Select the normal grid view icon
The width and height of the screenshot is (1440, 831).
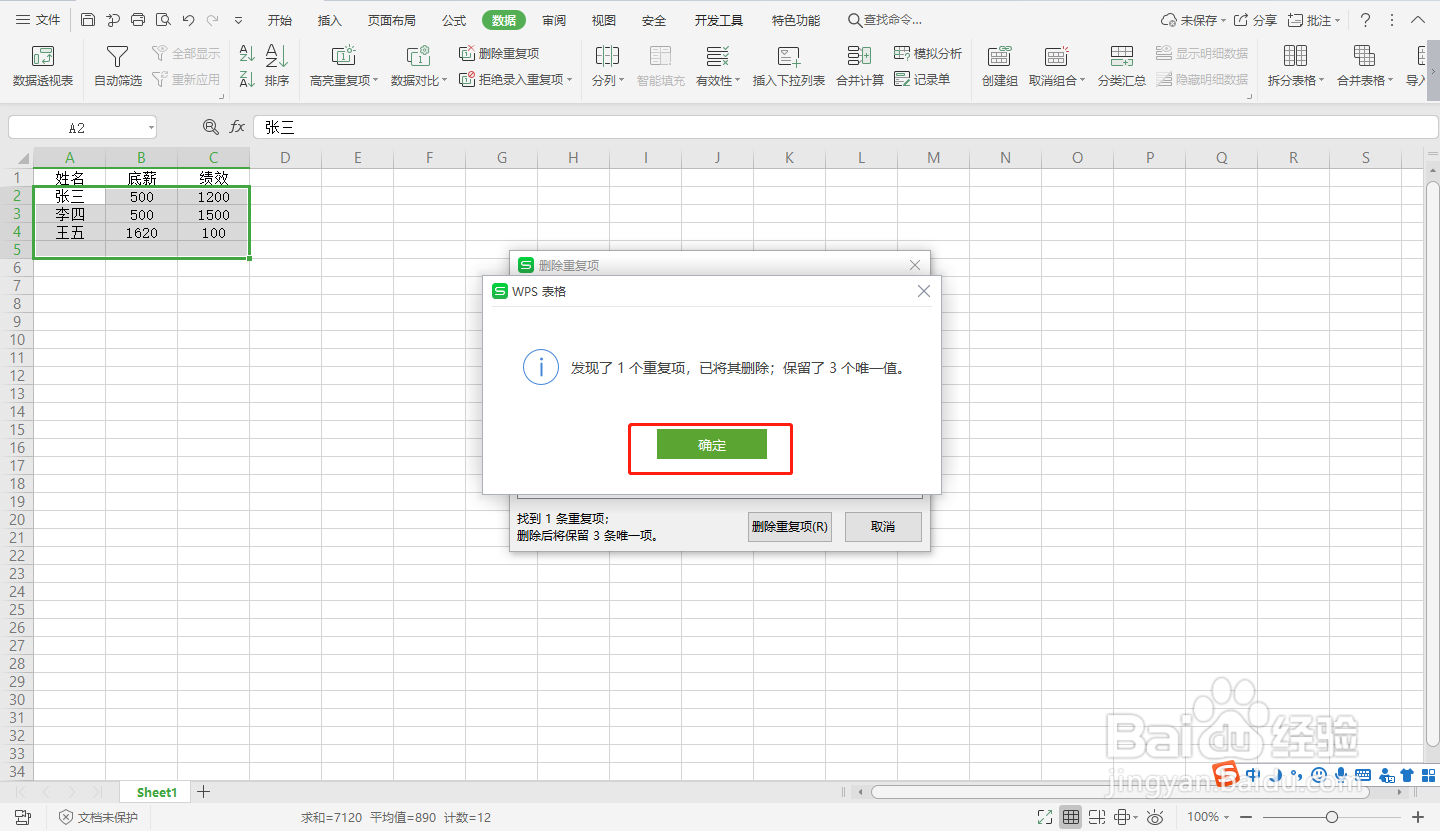1071,817
